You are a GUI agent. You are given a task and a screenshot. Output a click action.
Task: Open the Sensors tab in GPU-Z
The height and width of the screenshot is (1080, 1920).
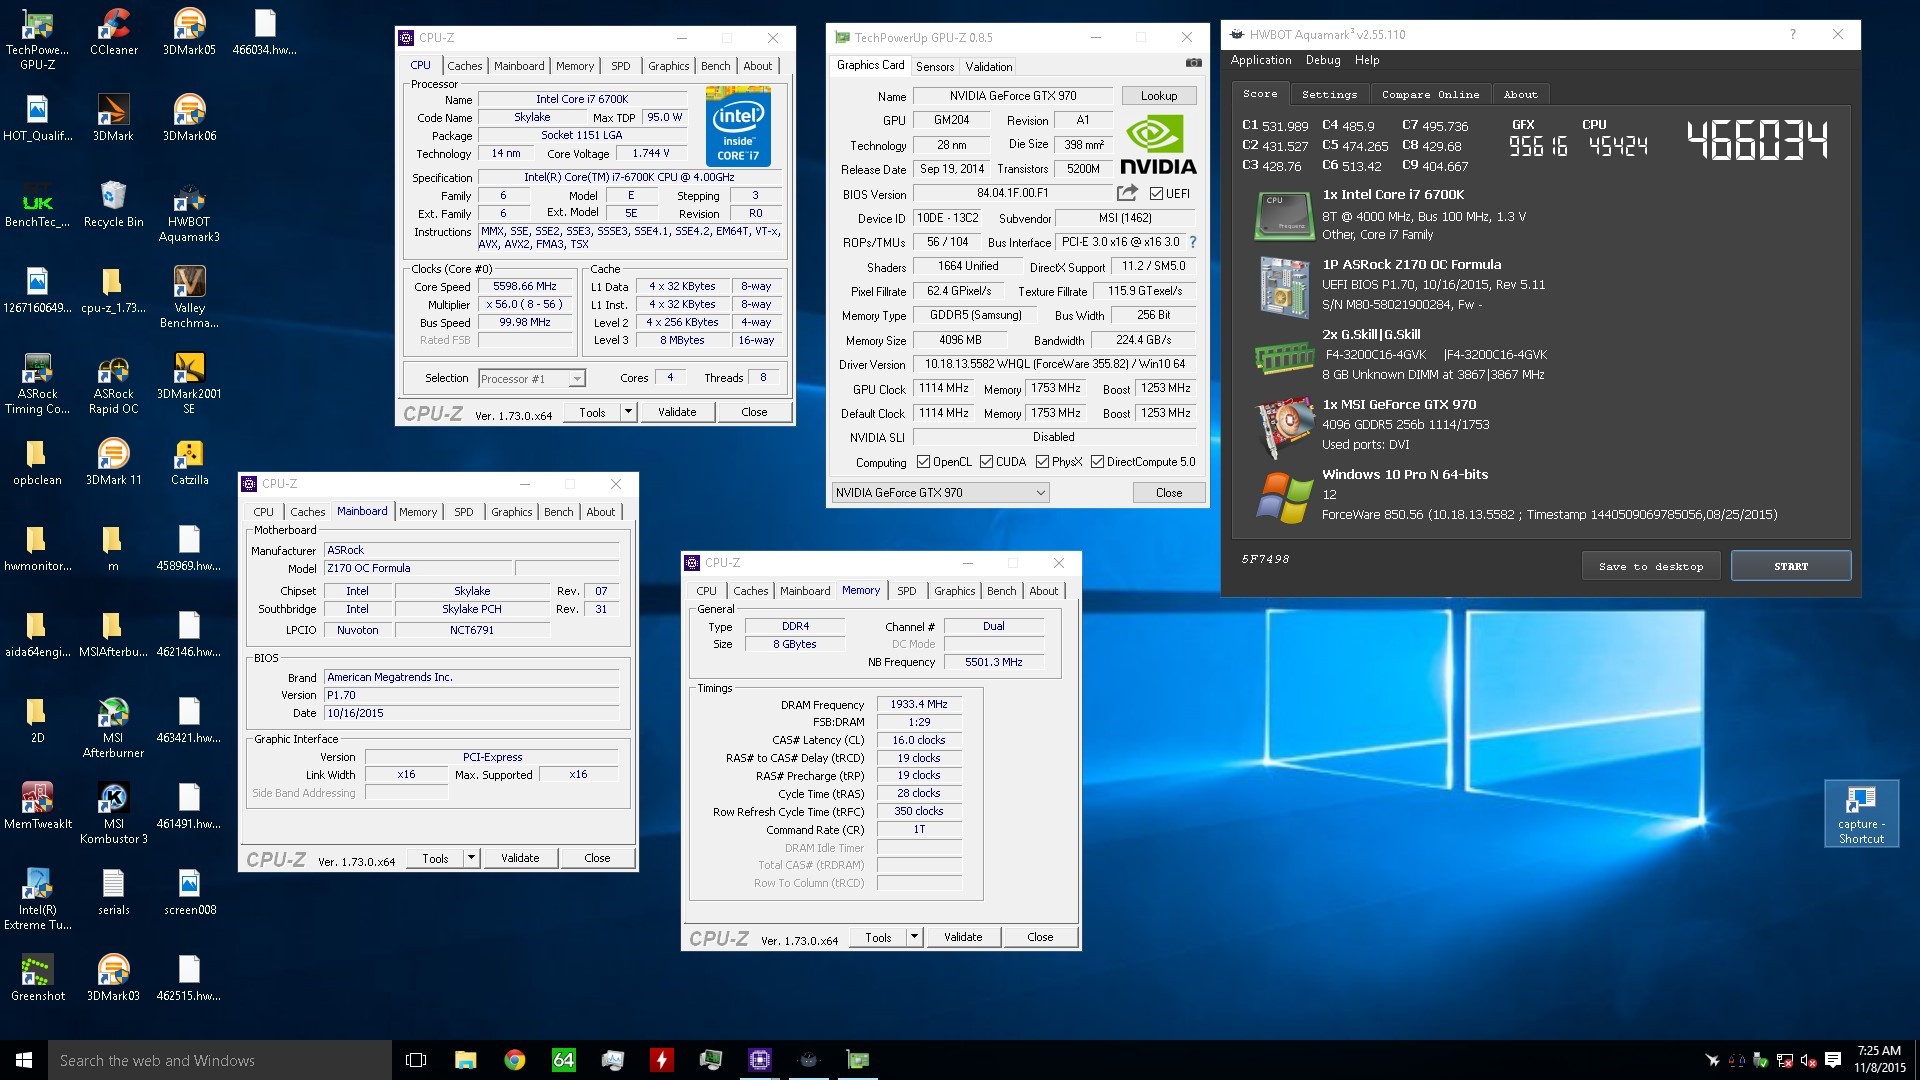click(935, 67)
